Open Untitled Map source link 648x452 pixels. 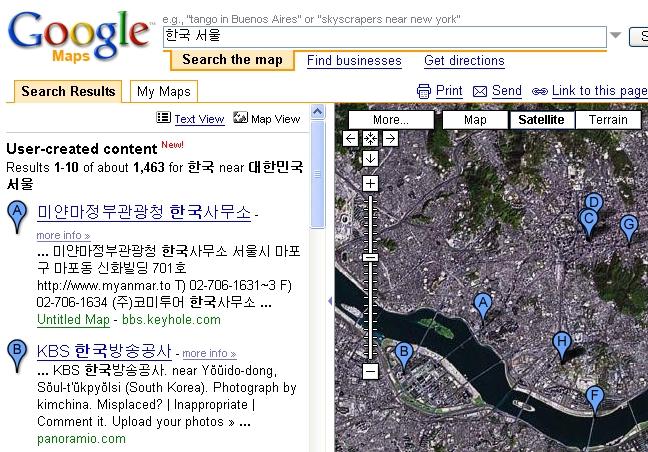[x=74, y=320]
